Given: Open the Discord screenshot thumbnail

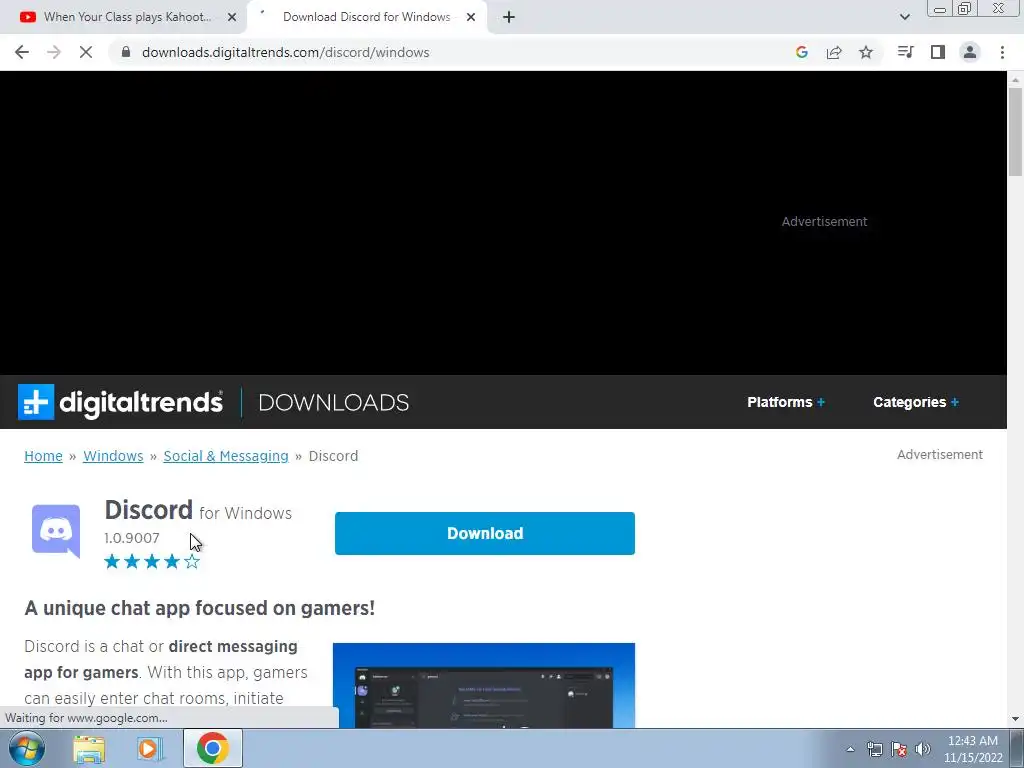Looking at the screenshot, I should (484, 685).
